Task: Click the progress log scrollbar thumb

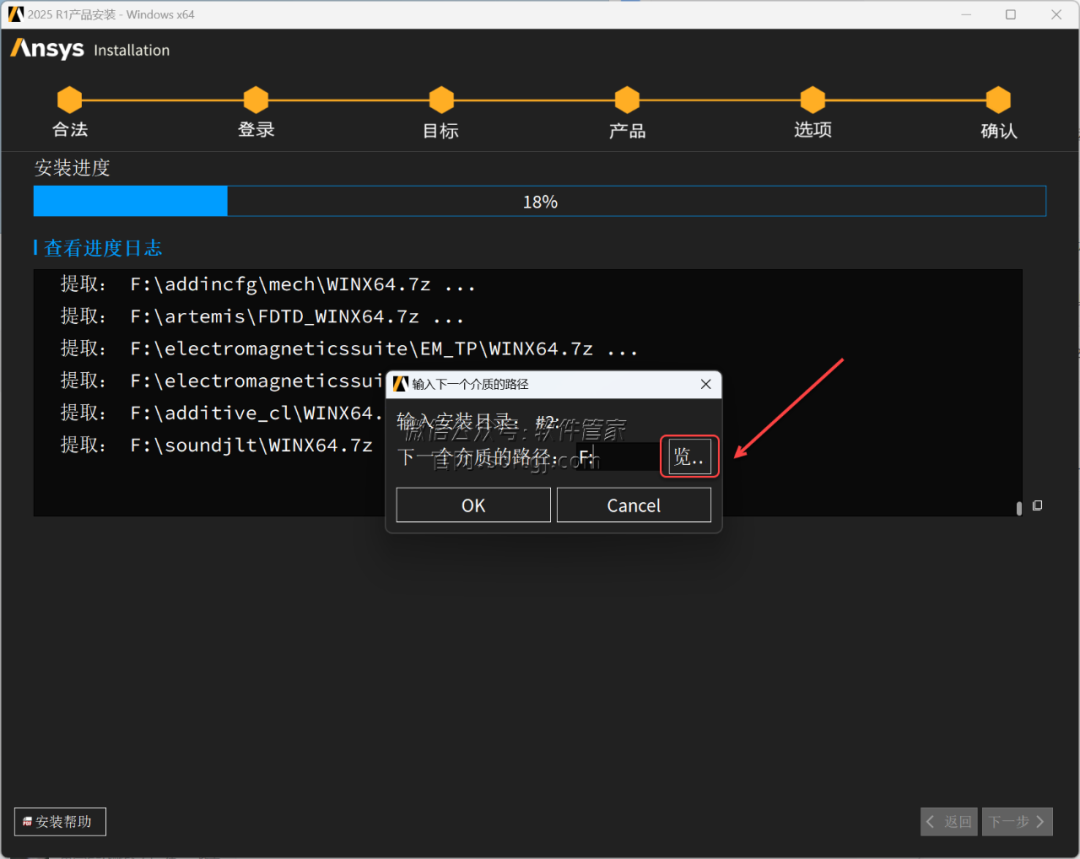Action: pos(1019,508)
